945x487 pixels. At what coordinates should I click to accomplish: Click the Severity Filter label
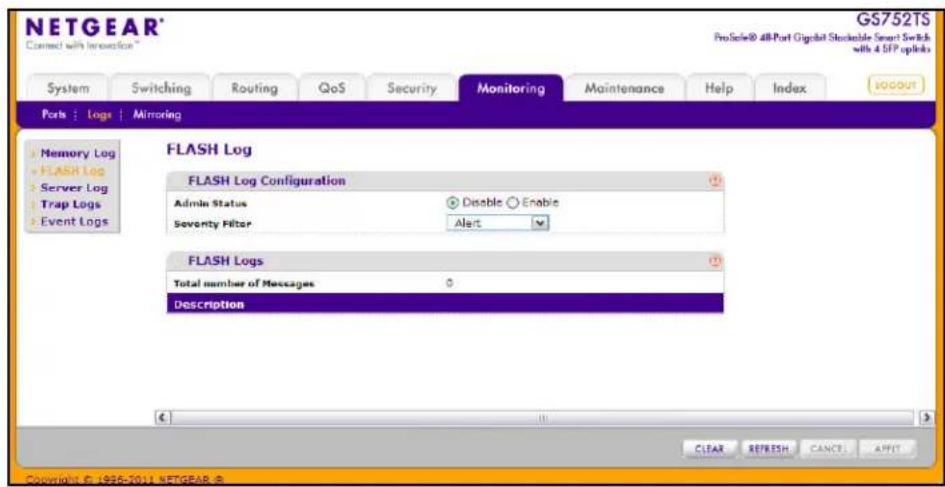click(213, 224)
